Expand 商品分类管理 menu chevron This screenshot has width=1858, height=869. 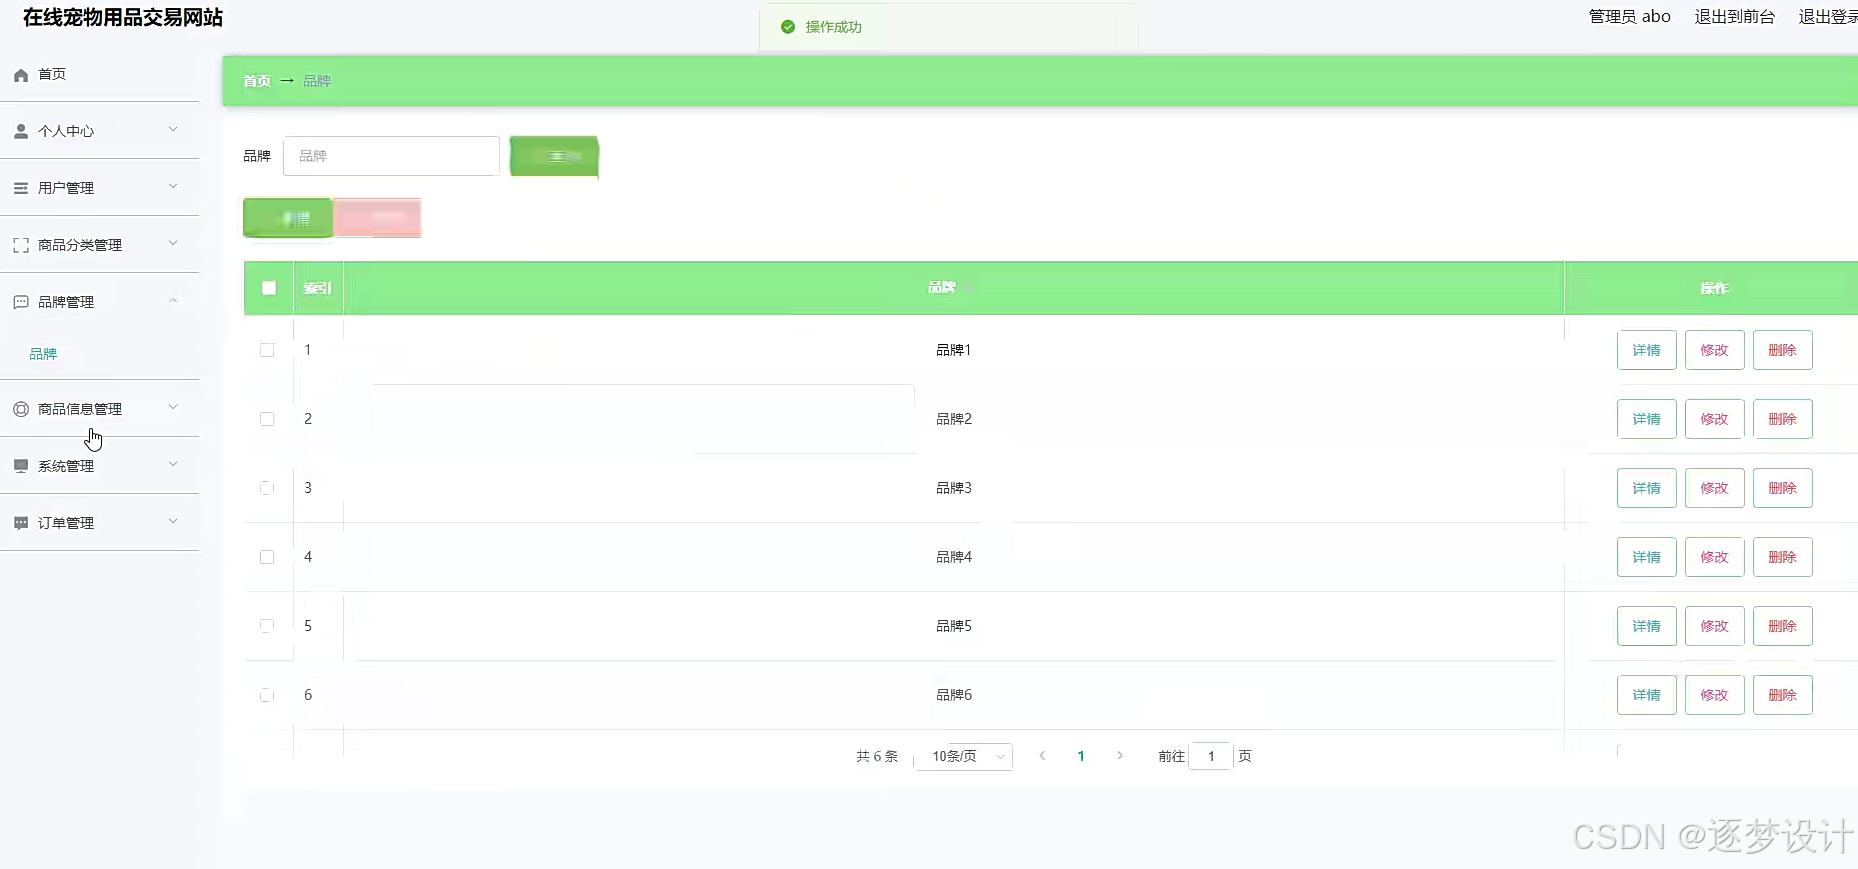coord(173,243)
